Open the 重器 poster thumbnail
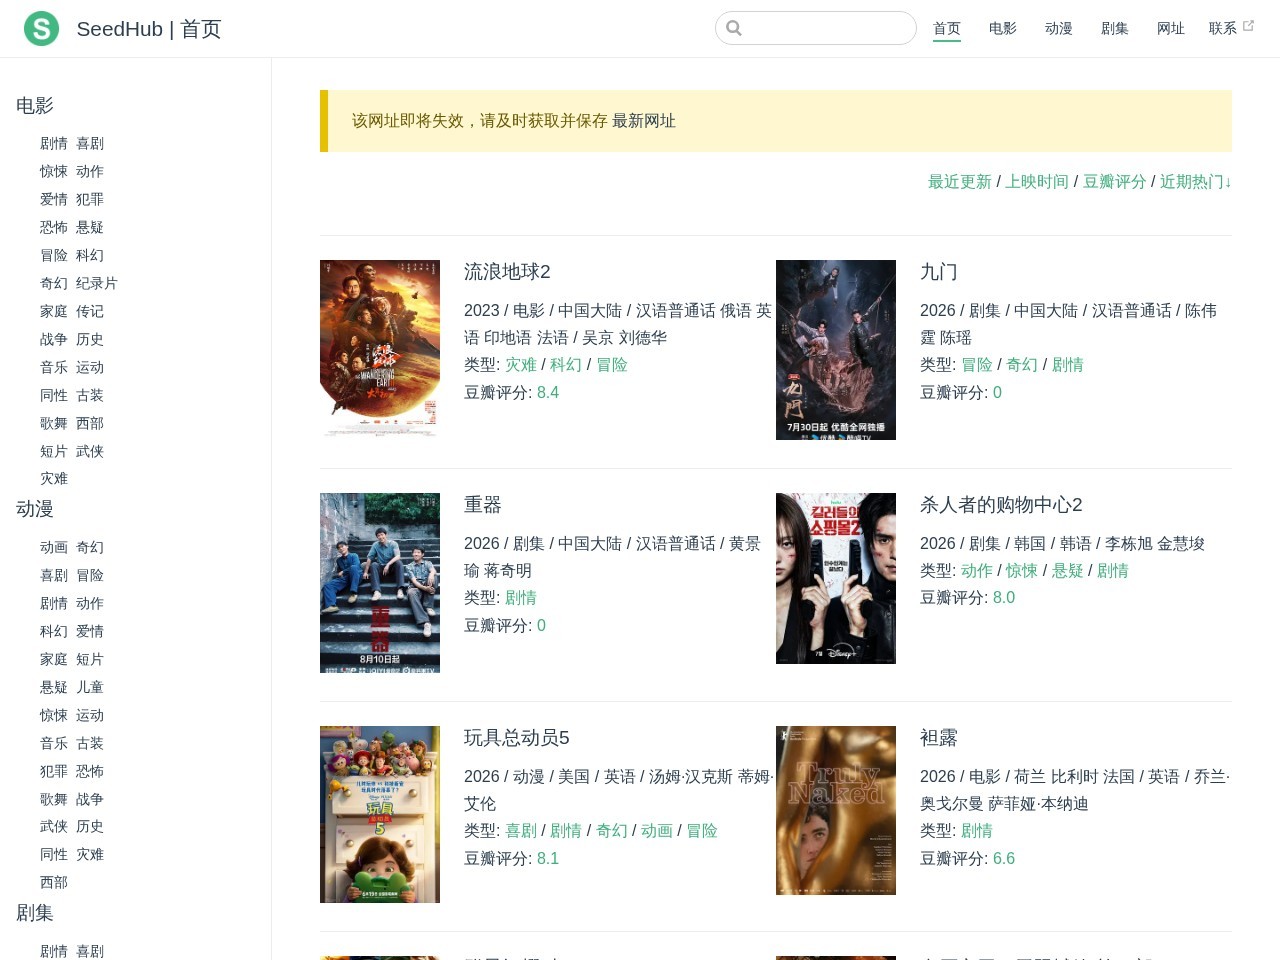The height and width of the screenshot is (960, 1280). tap(380, 583)
